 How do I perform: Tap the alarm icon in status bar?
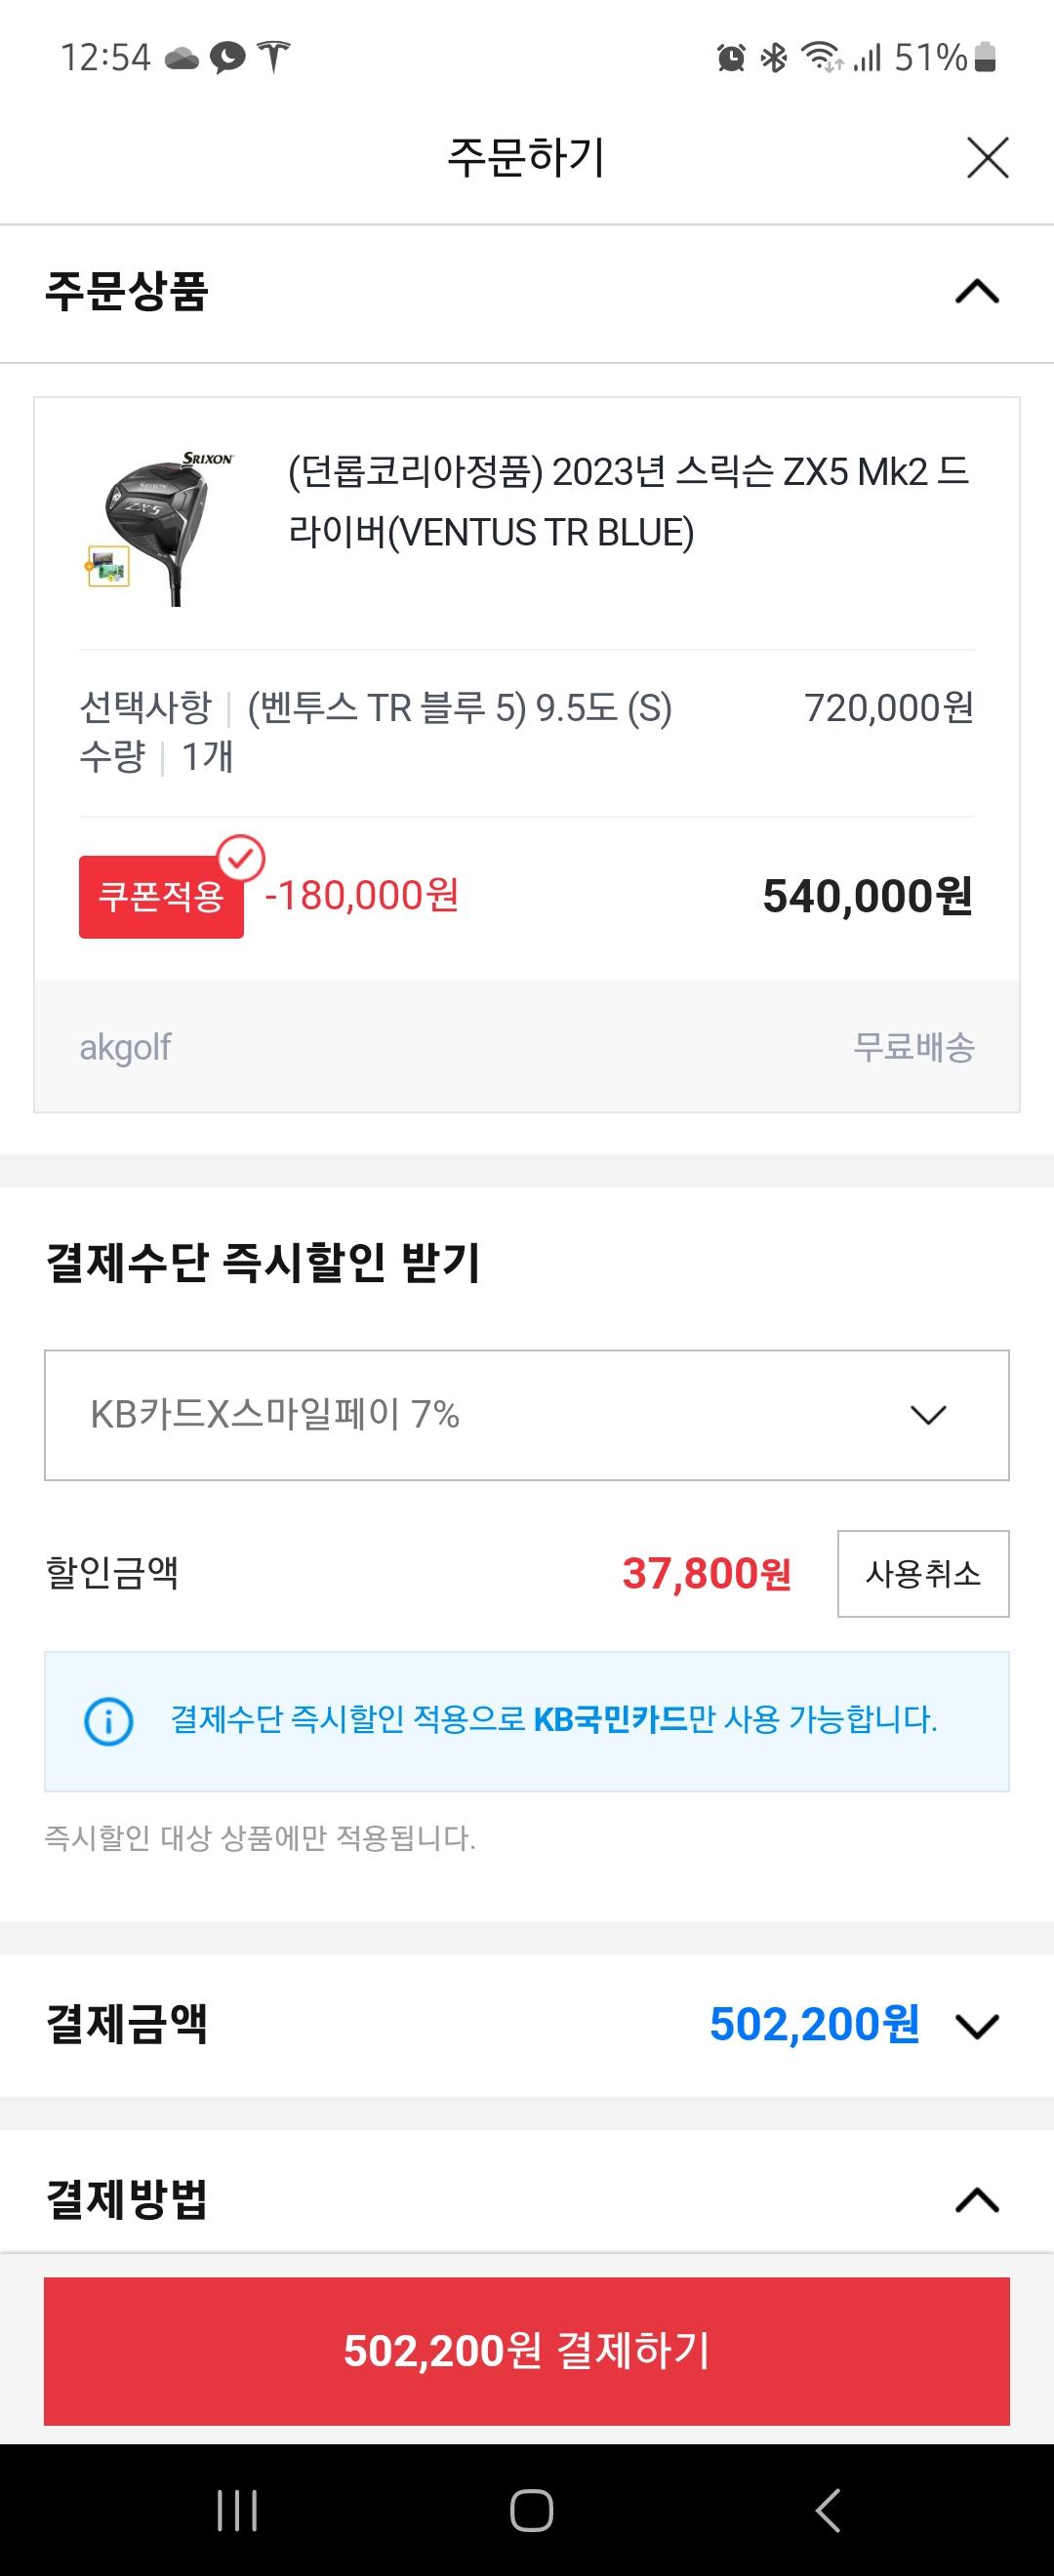tap(731, 58)
